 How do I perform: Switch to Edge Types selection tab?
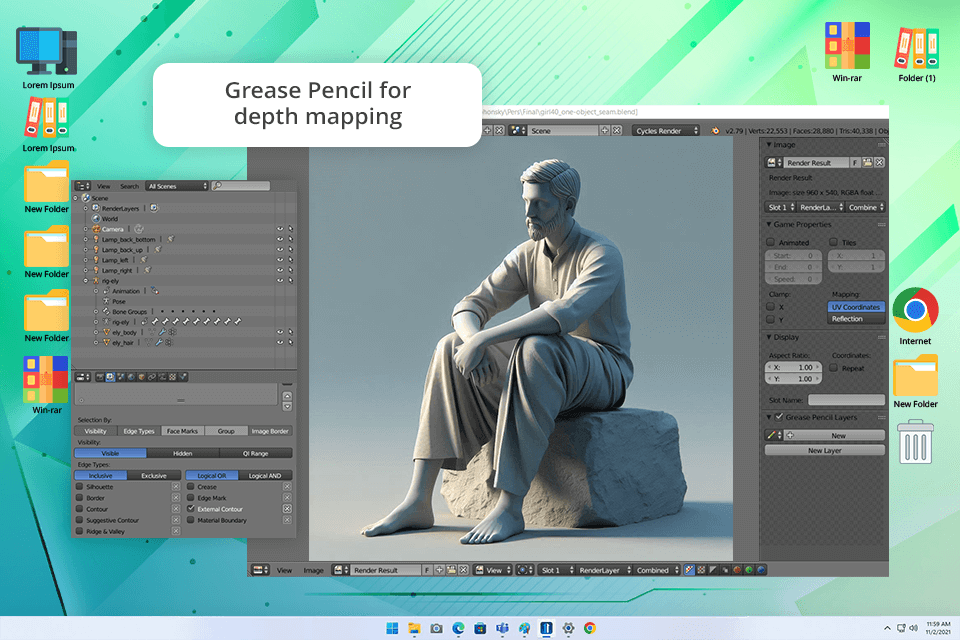pos(139,431)
